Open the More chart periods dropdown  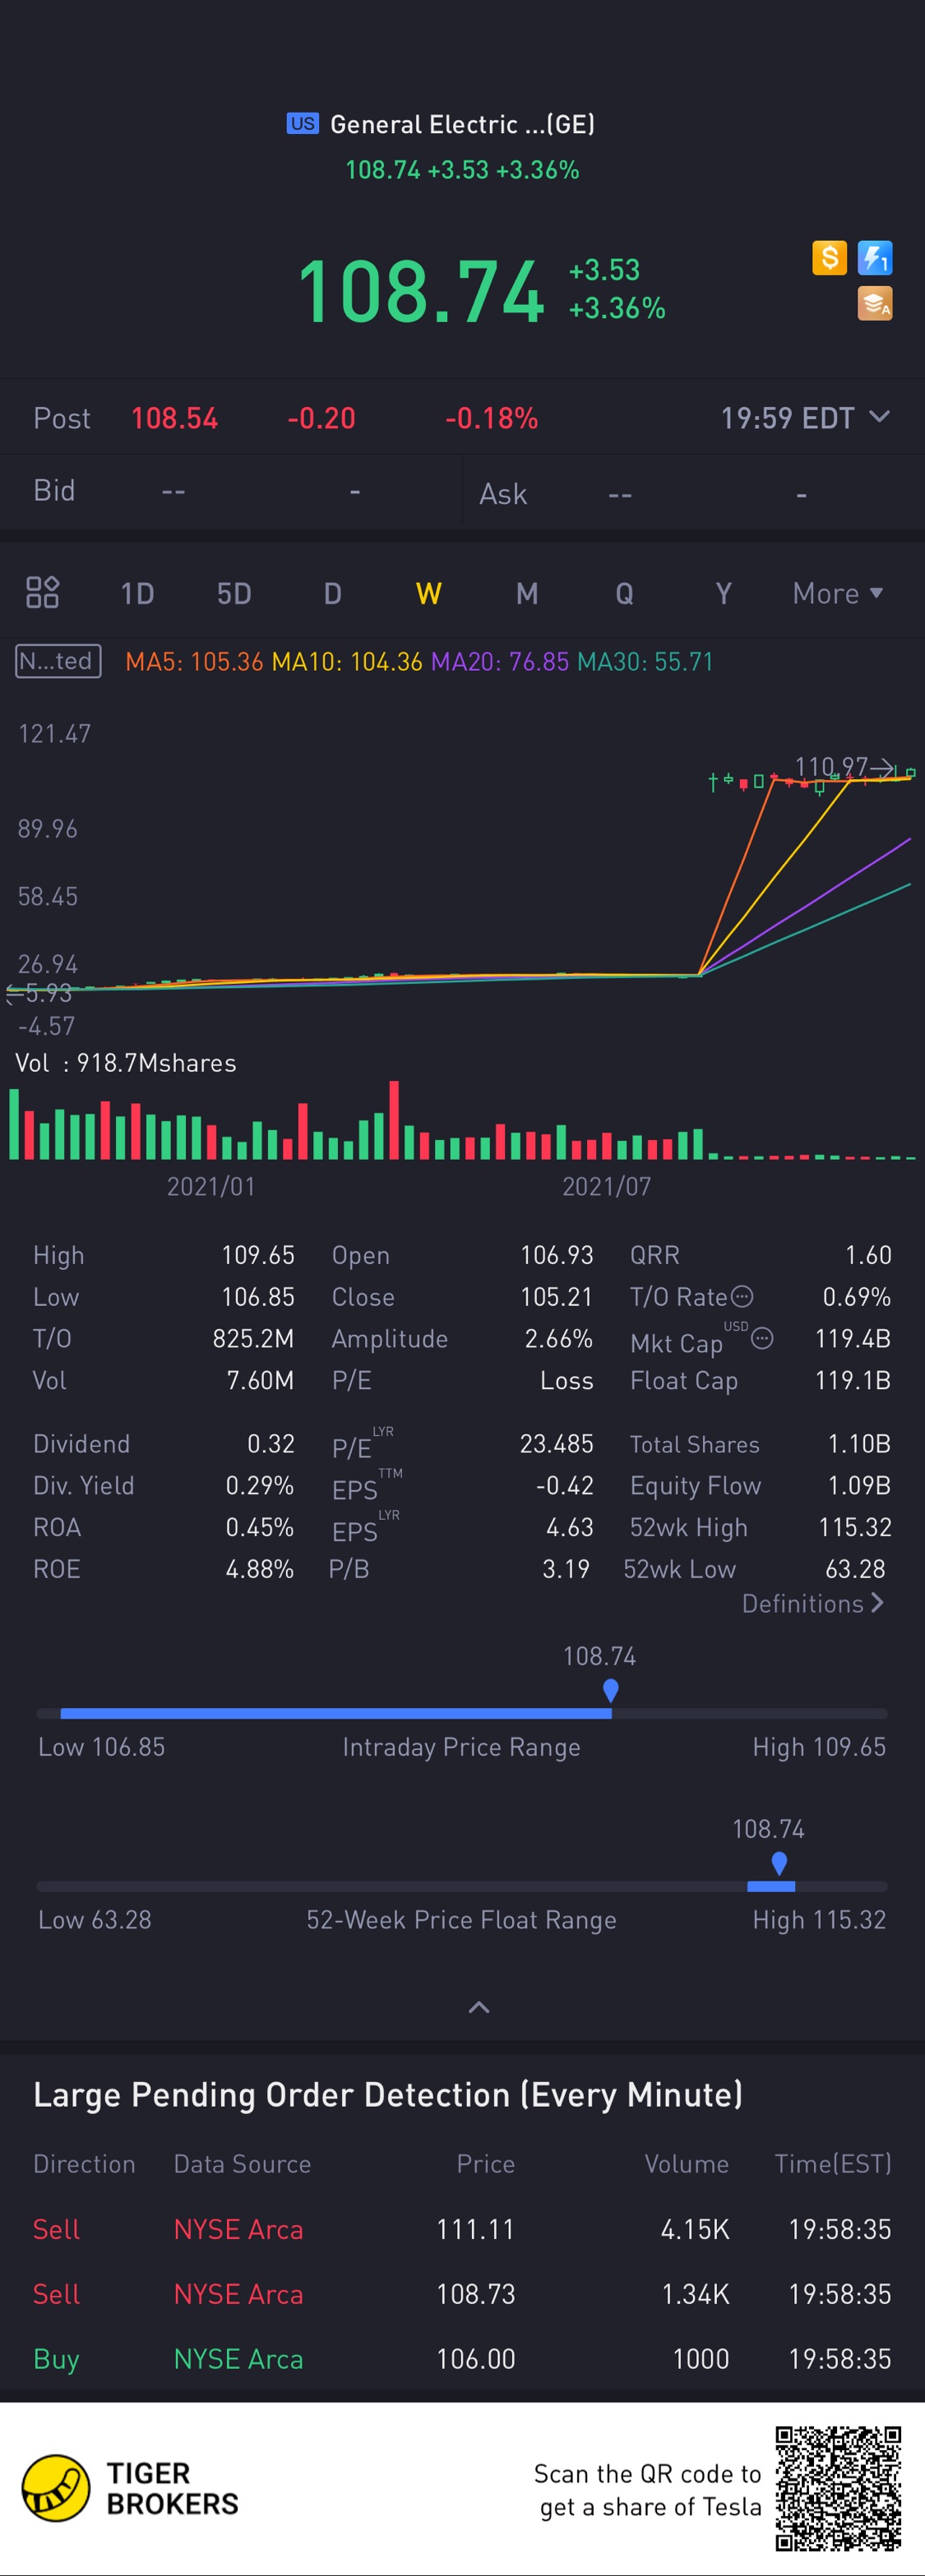(837, 593)
